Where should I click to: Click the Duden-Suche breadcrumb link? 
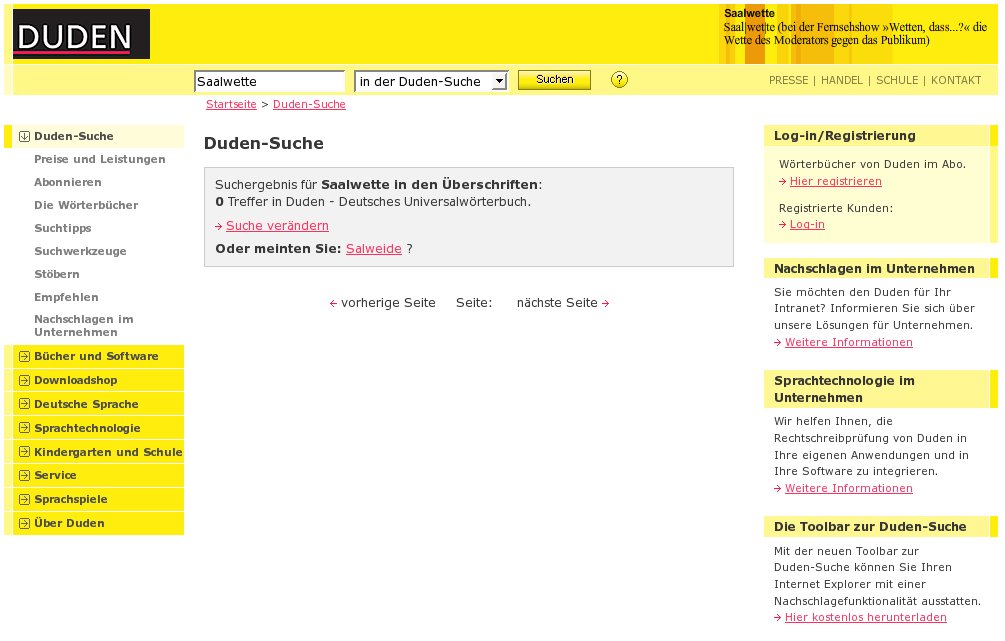(310, 104)
